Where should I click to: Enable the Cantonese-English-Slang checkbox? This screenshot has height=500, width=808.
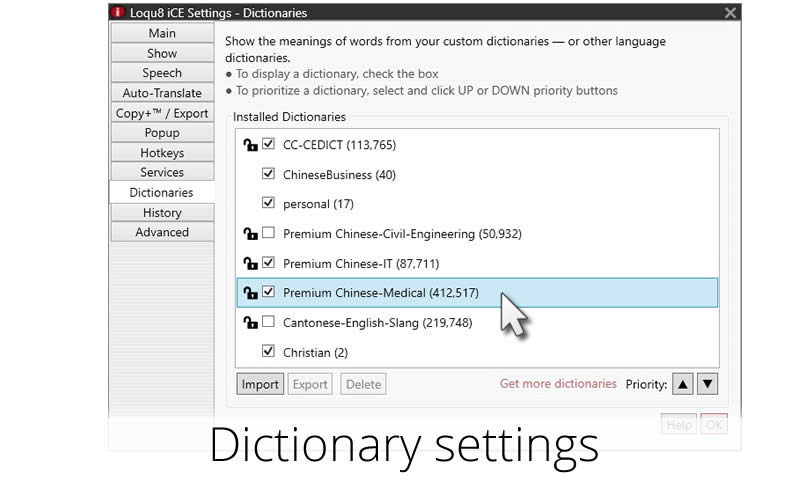268,322
